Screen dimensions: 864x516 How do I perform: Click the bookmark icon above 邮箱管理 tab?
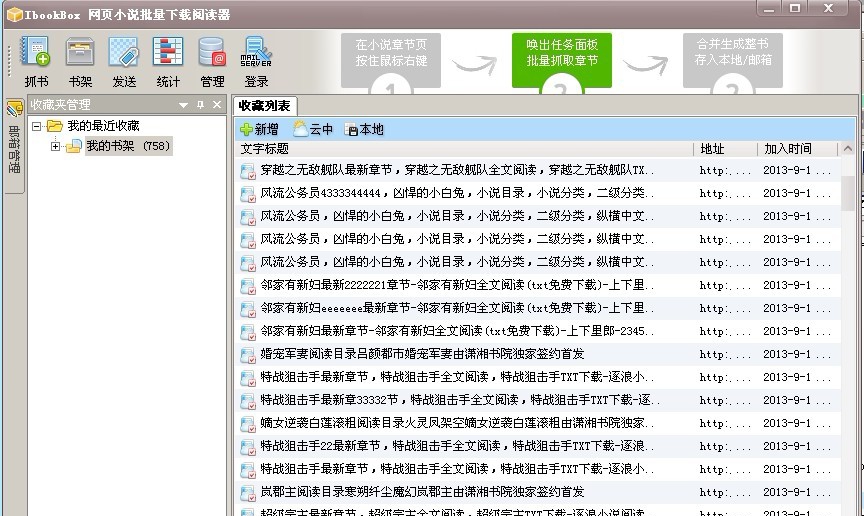[x=14, y=109]
